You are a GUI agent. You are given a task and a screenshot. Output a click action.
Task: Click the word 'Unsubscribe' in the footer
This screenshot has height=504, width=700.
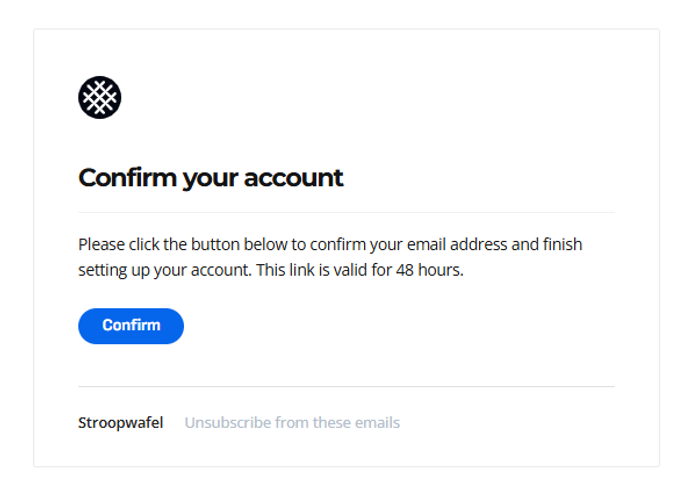point(226,422)
